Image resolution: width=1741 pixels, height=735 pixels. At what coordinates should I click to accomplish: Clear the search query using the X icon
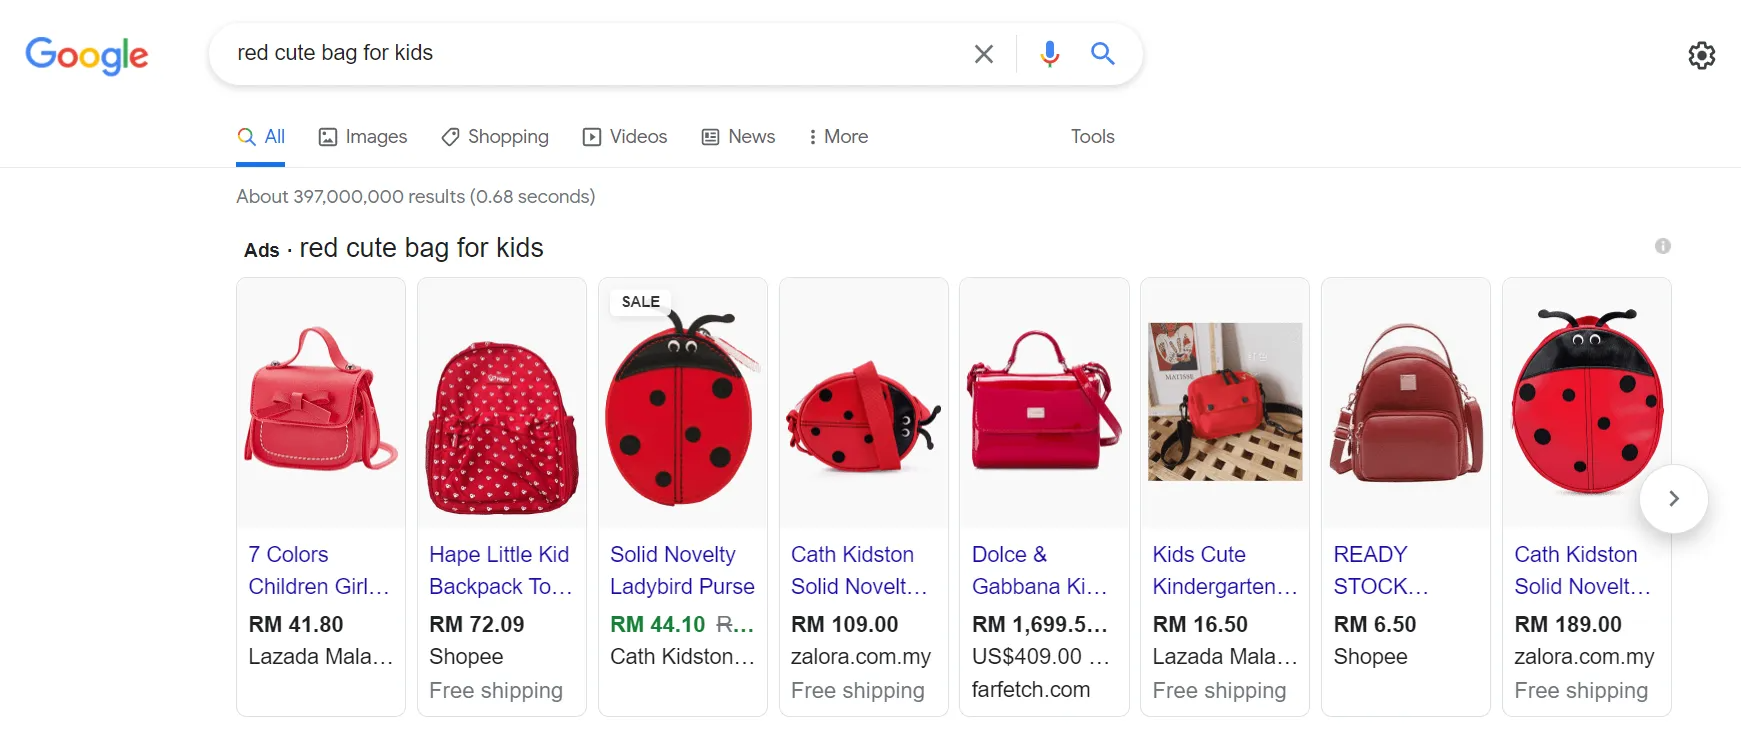point(983,54)
